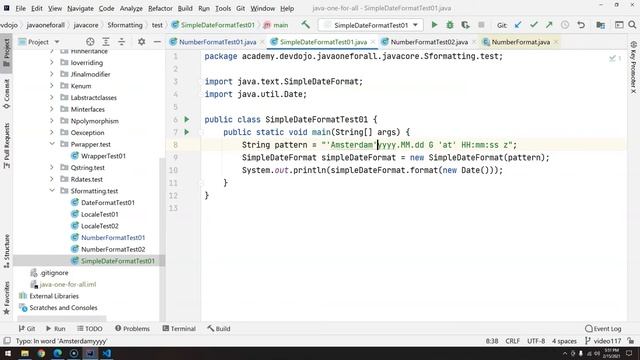This screenshot has height=360, width=640.
Task: Collapse all icon in Project panel
Action: (x=122, y=42)
